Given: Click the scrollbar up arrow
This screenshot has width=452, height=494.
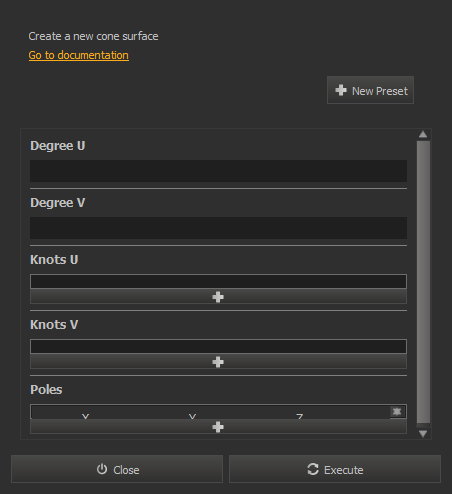Looking at the screenshot, I should (423, 134).
